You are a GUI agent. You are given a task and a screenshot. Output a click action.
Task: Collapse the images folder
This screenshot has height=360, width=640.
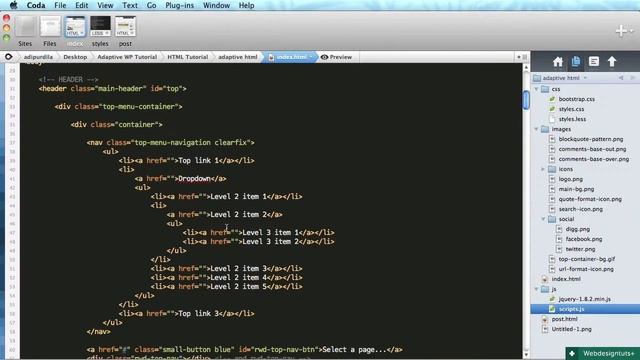pos(536,129)
